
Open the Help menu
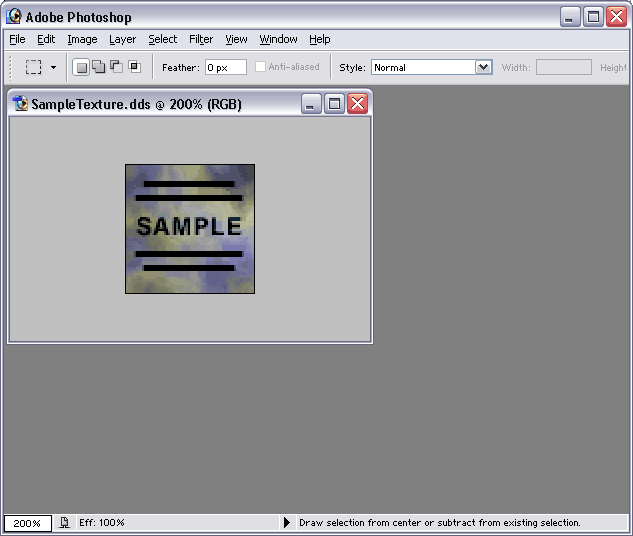coord(320,39)
